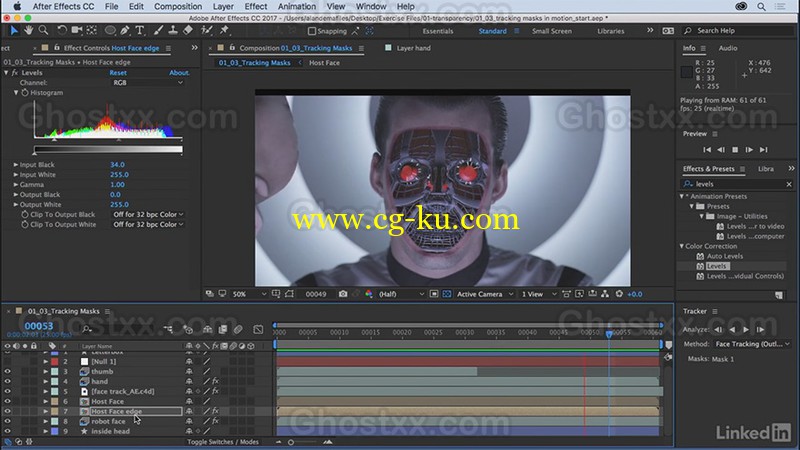
Task: Select the Puppet Pin tool
Action: point(224,31)
